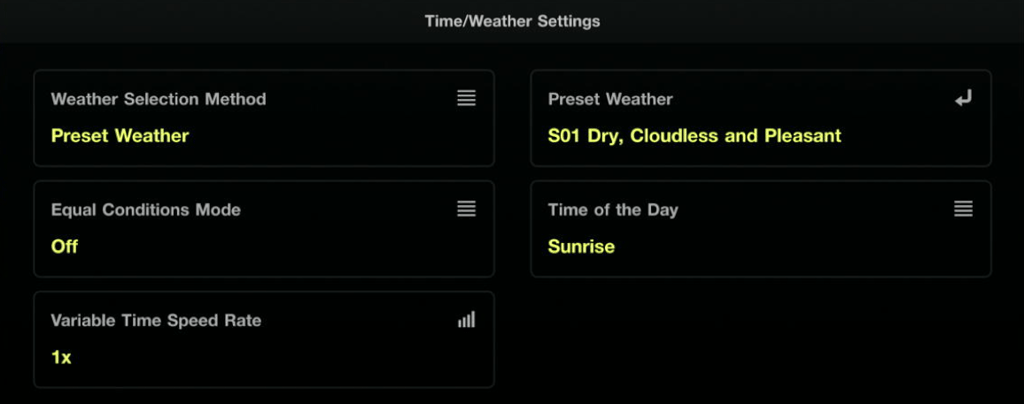Click the enter arrow icon on Preset Weather
Viewport: 1024px width, 404px height.
coord(963,99)
